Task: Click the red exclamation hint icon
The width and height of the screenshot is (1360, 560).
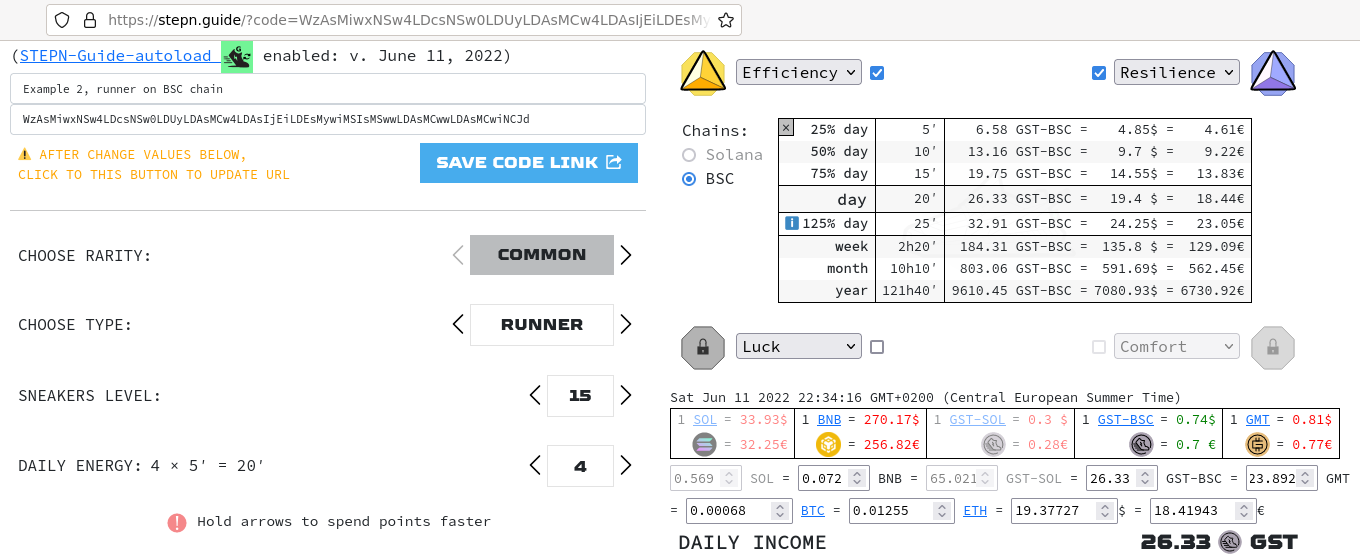Action: click(177, 522)
